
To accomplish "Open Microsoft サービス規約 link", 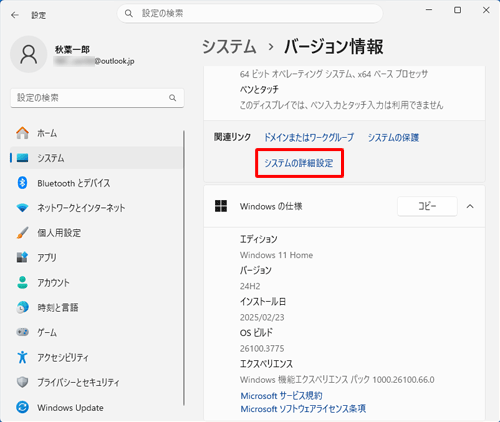I will click(281, 396).
